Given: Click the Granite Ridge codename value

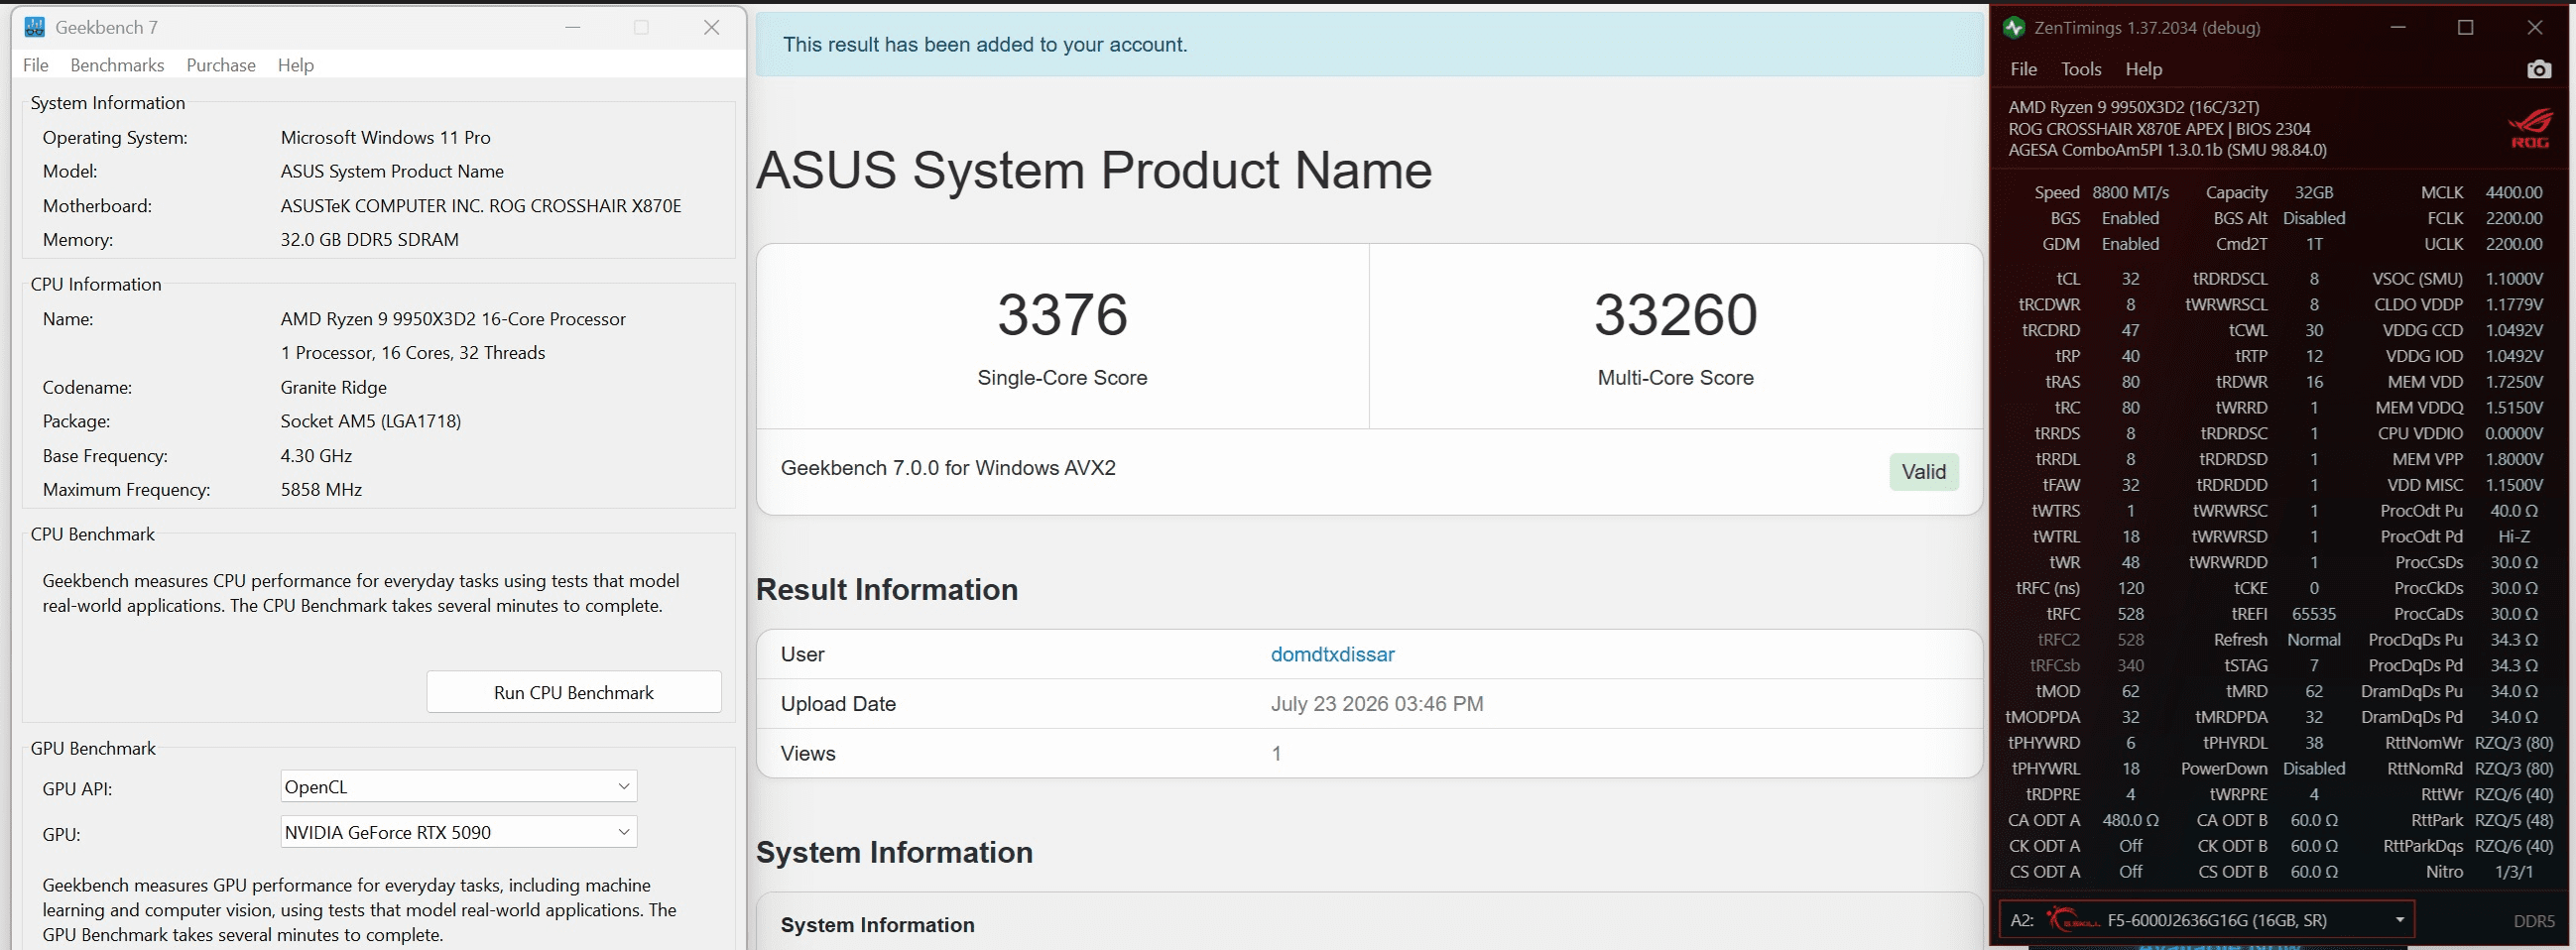Looking at the screenshot, I should [333, 387].
